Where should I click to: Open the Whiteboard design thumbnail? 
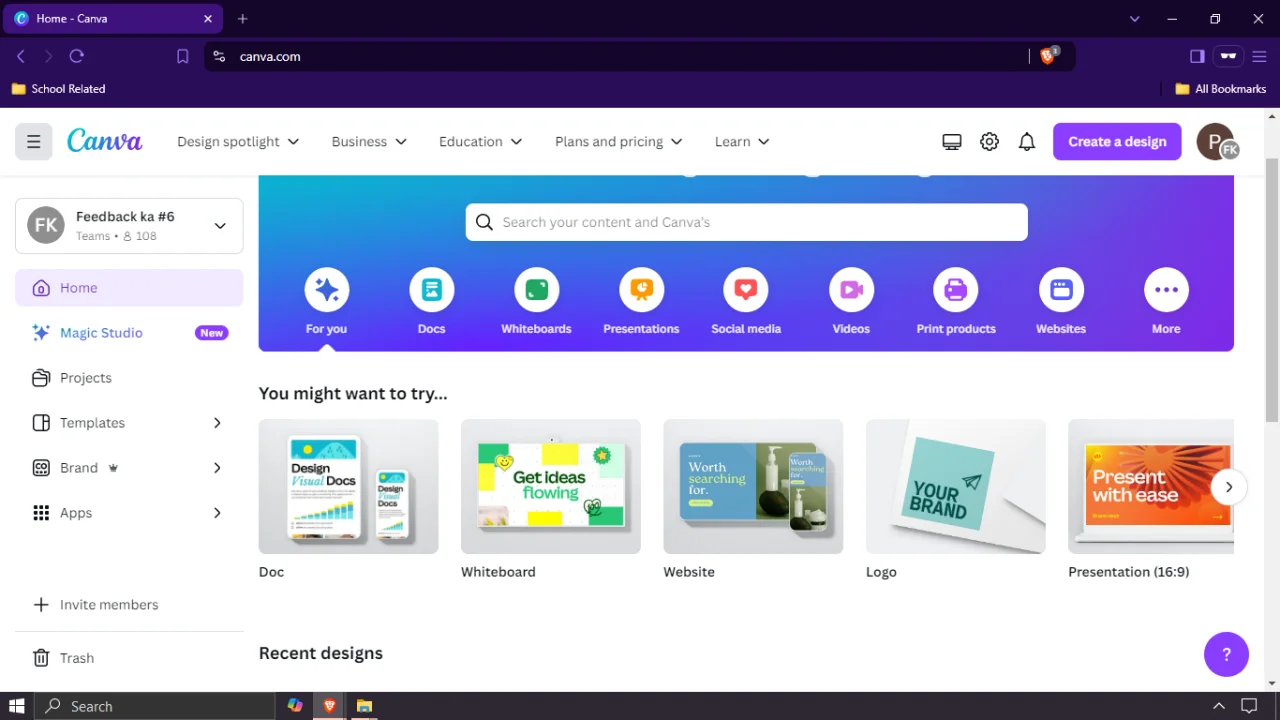(551, 486)
